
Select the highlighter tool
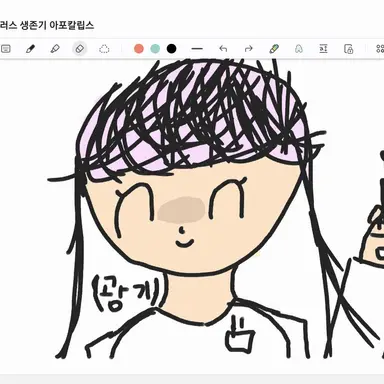point(55,49)
